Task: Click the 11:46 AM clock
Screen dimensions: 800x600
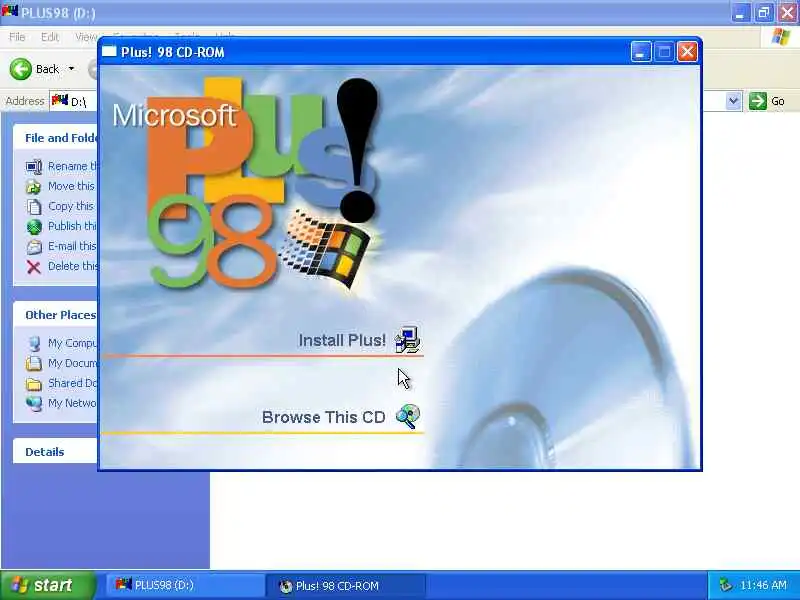Action: [x=763, y=585]
